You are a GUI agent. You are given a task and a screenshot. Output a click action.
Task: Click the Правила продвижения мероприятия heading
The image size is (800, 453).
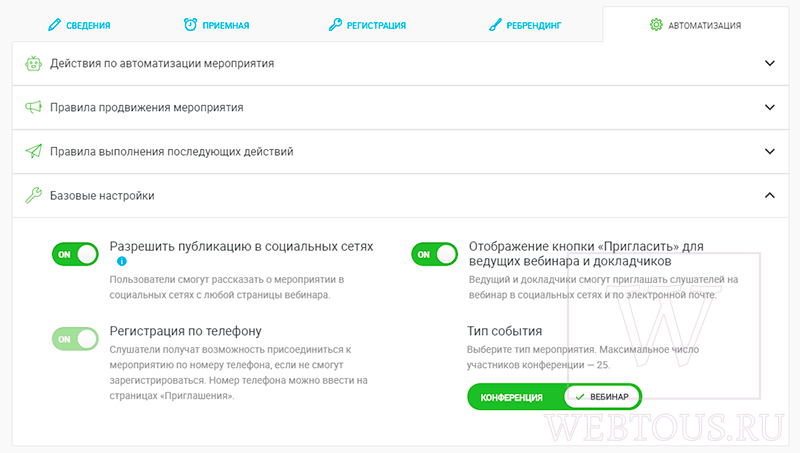coord(146,108)
